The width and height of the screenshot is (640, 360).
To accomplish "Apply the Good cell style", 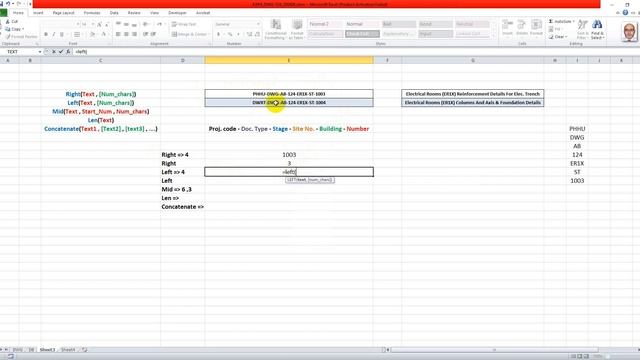I will click(436, 24).
